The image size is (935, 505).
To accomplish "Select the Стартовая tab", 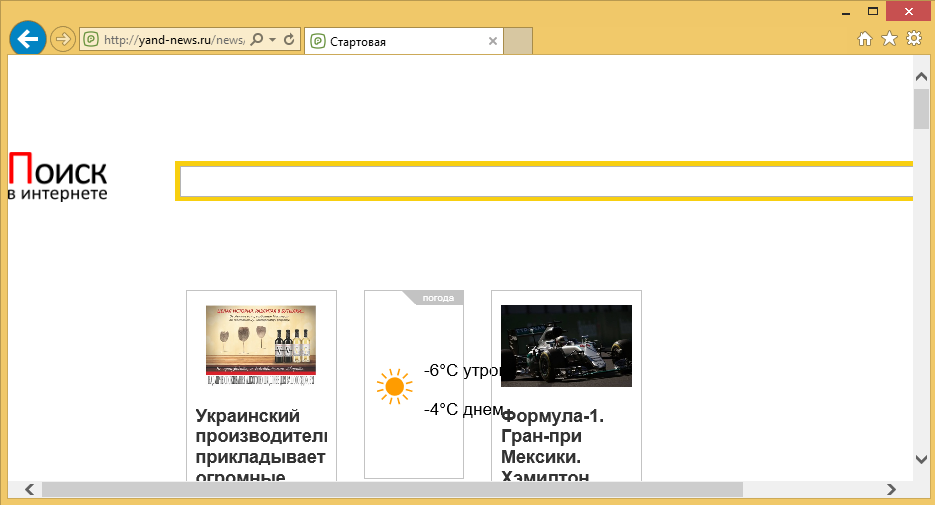I will [404, 41].
